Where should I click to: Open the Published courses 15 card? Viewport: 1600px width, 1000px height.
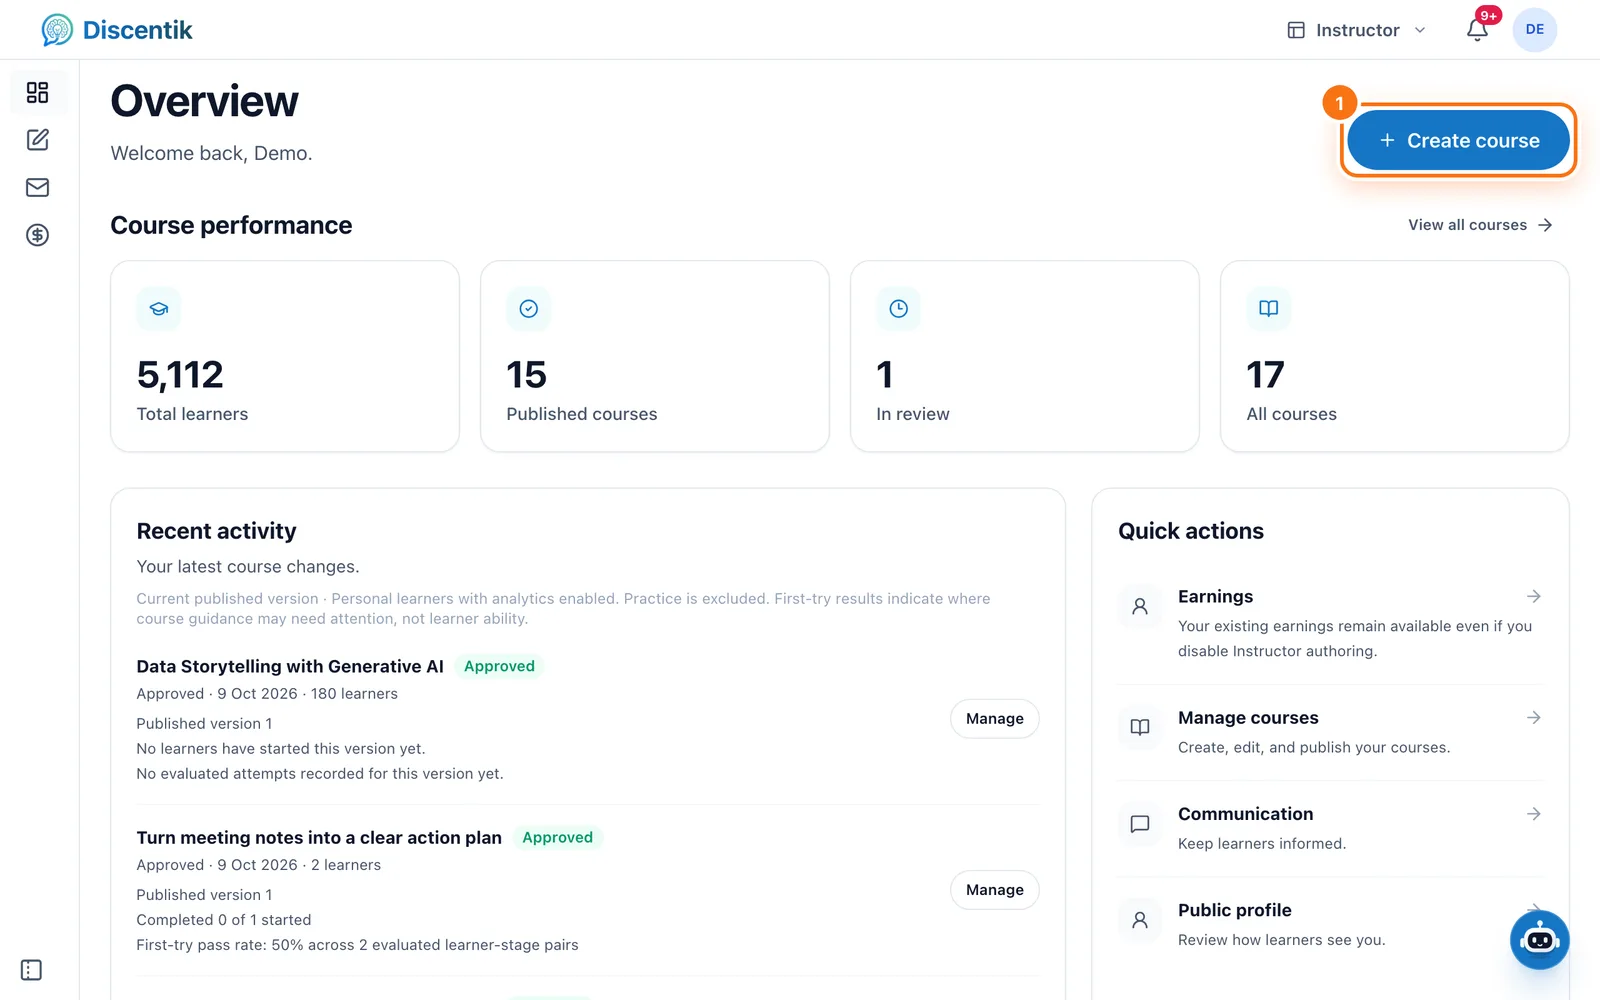tap(655, 357)
